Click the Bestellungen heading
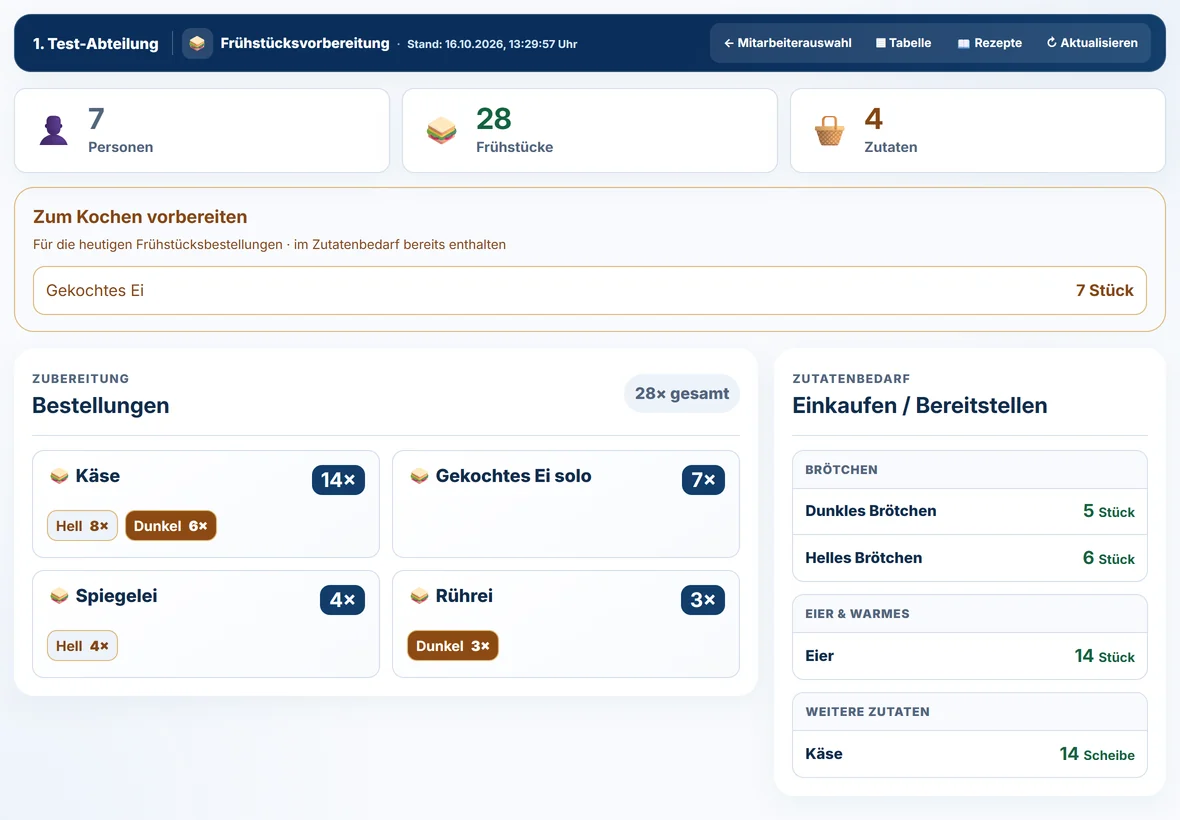 (x=101, y=405)
